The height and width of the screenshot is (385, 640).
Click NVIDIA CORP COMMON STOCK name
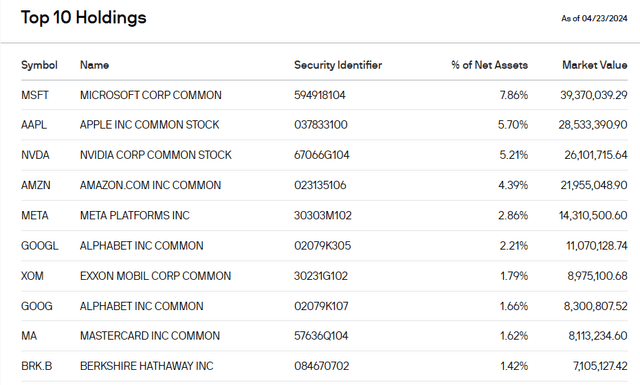pyautogui.click(x=156, y=155)
